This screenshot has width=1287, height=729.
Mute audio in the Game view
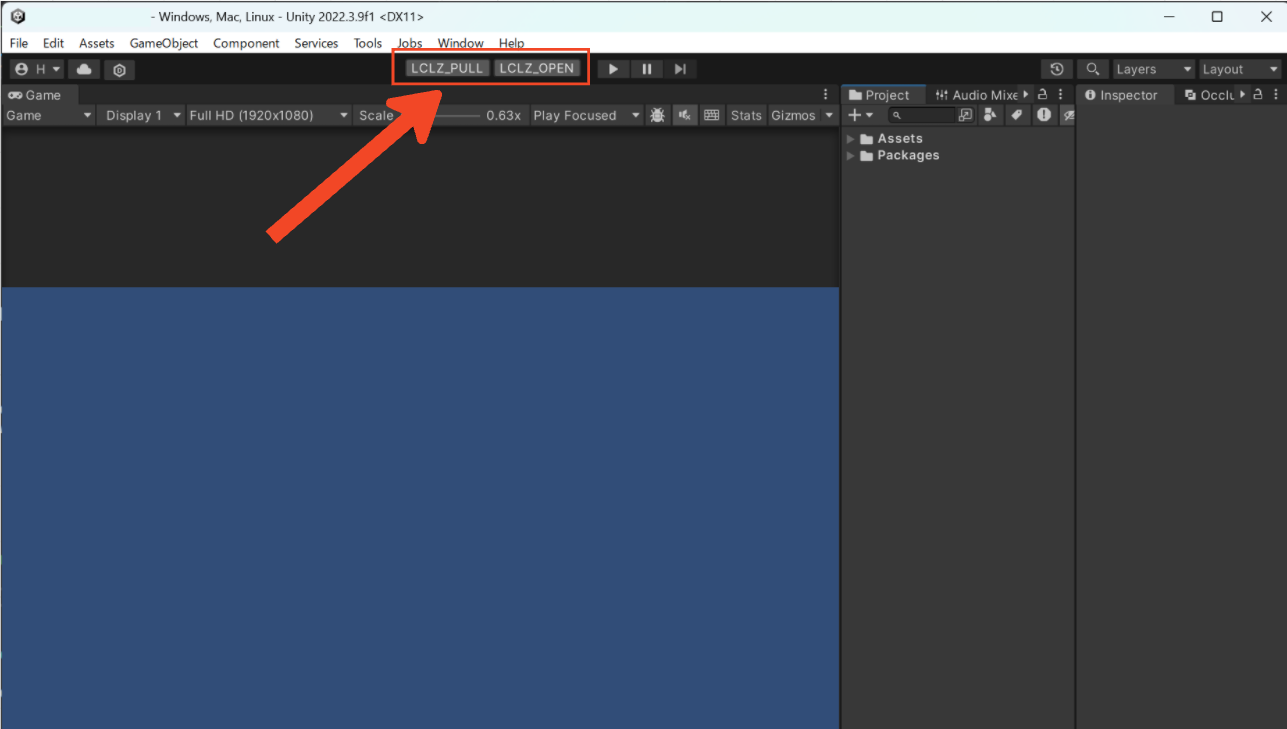point(685,115)
